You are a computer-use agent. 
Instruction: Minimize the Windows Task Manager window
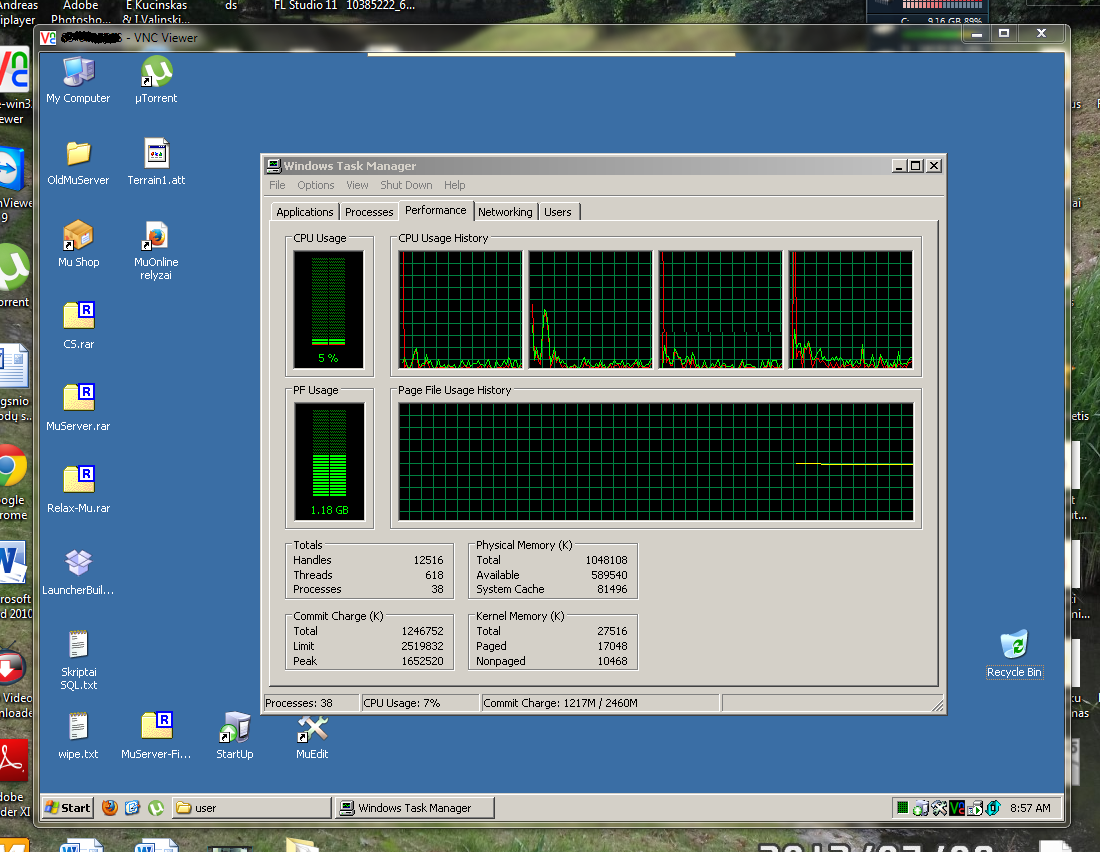[899, 166]
